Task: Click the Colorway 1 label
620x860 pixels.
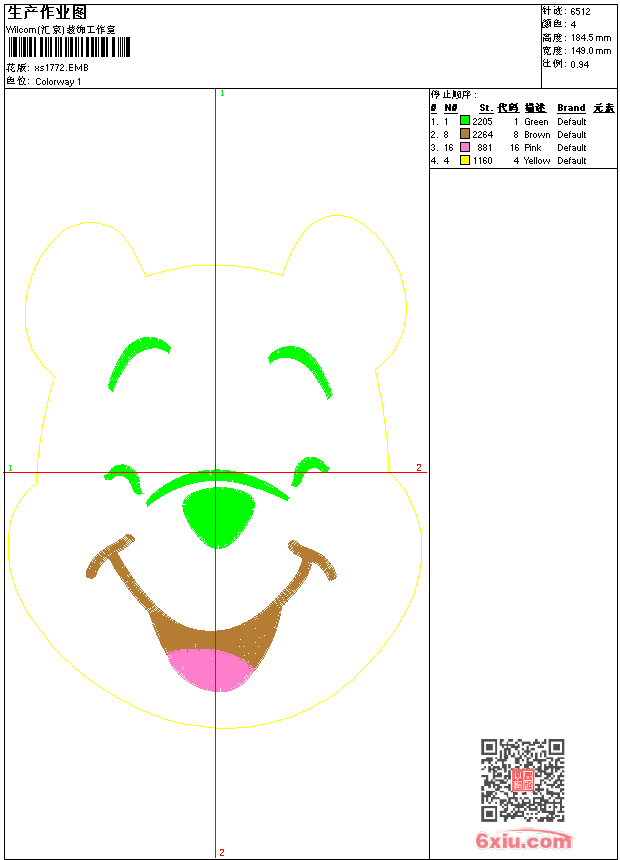Action: click(x=58, y=81)
